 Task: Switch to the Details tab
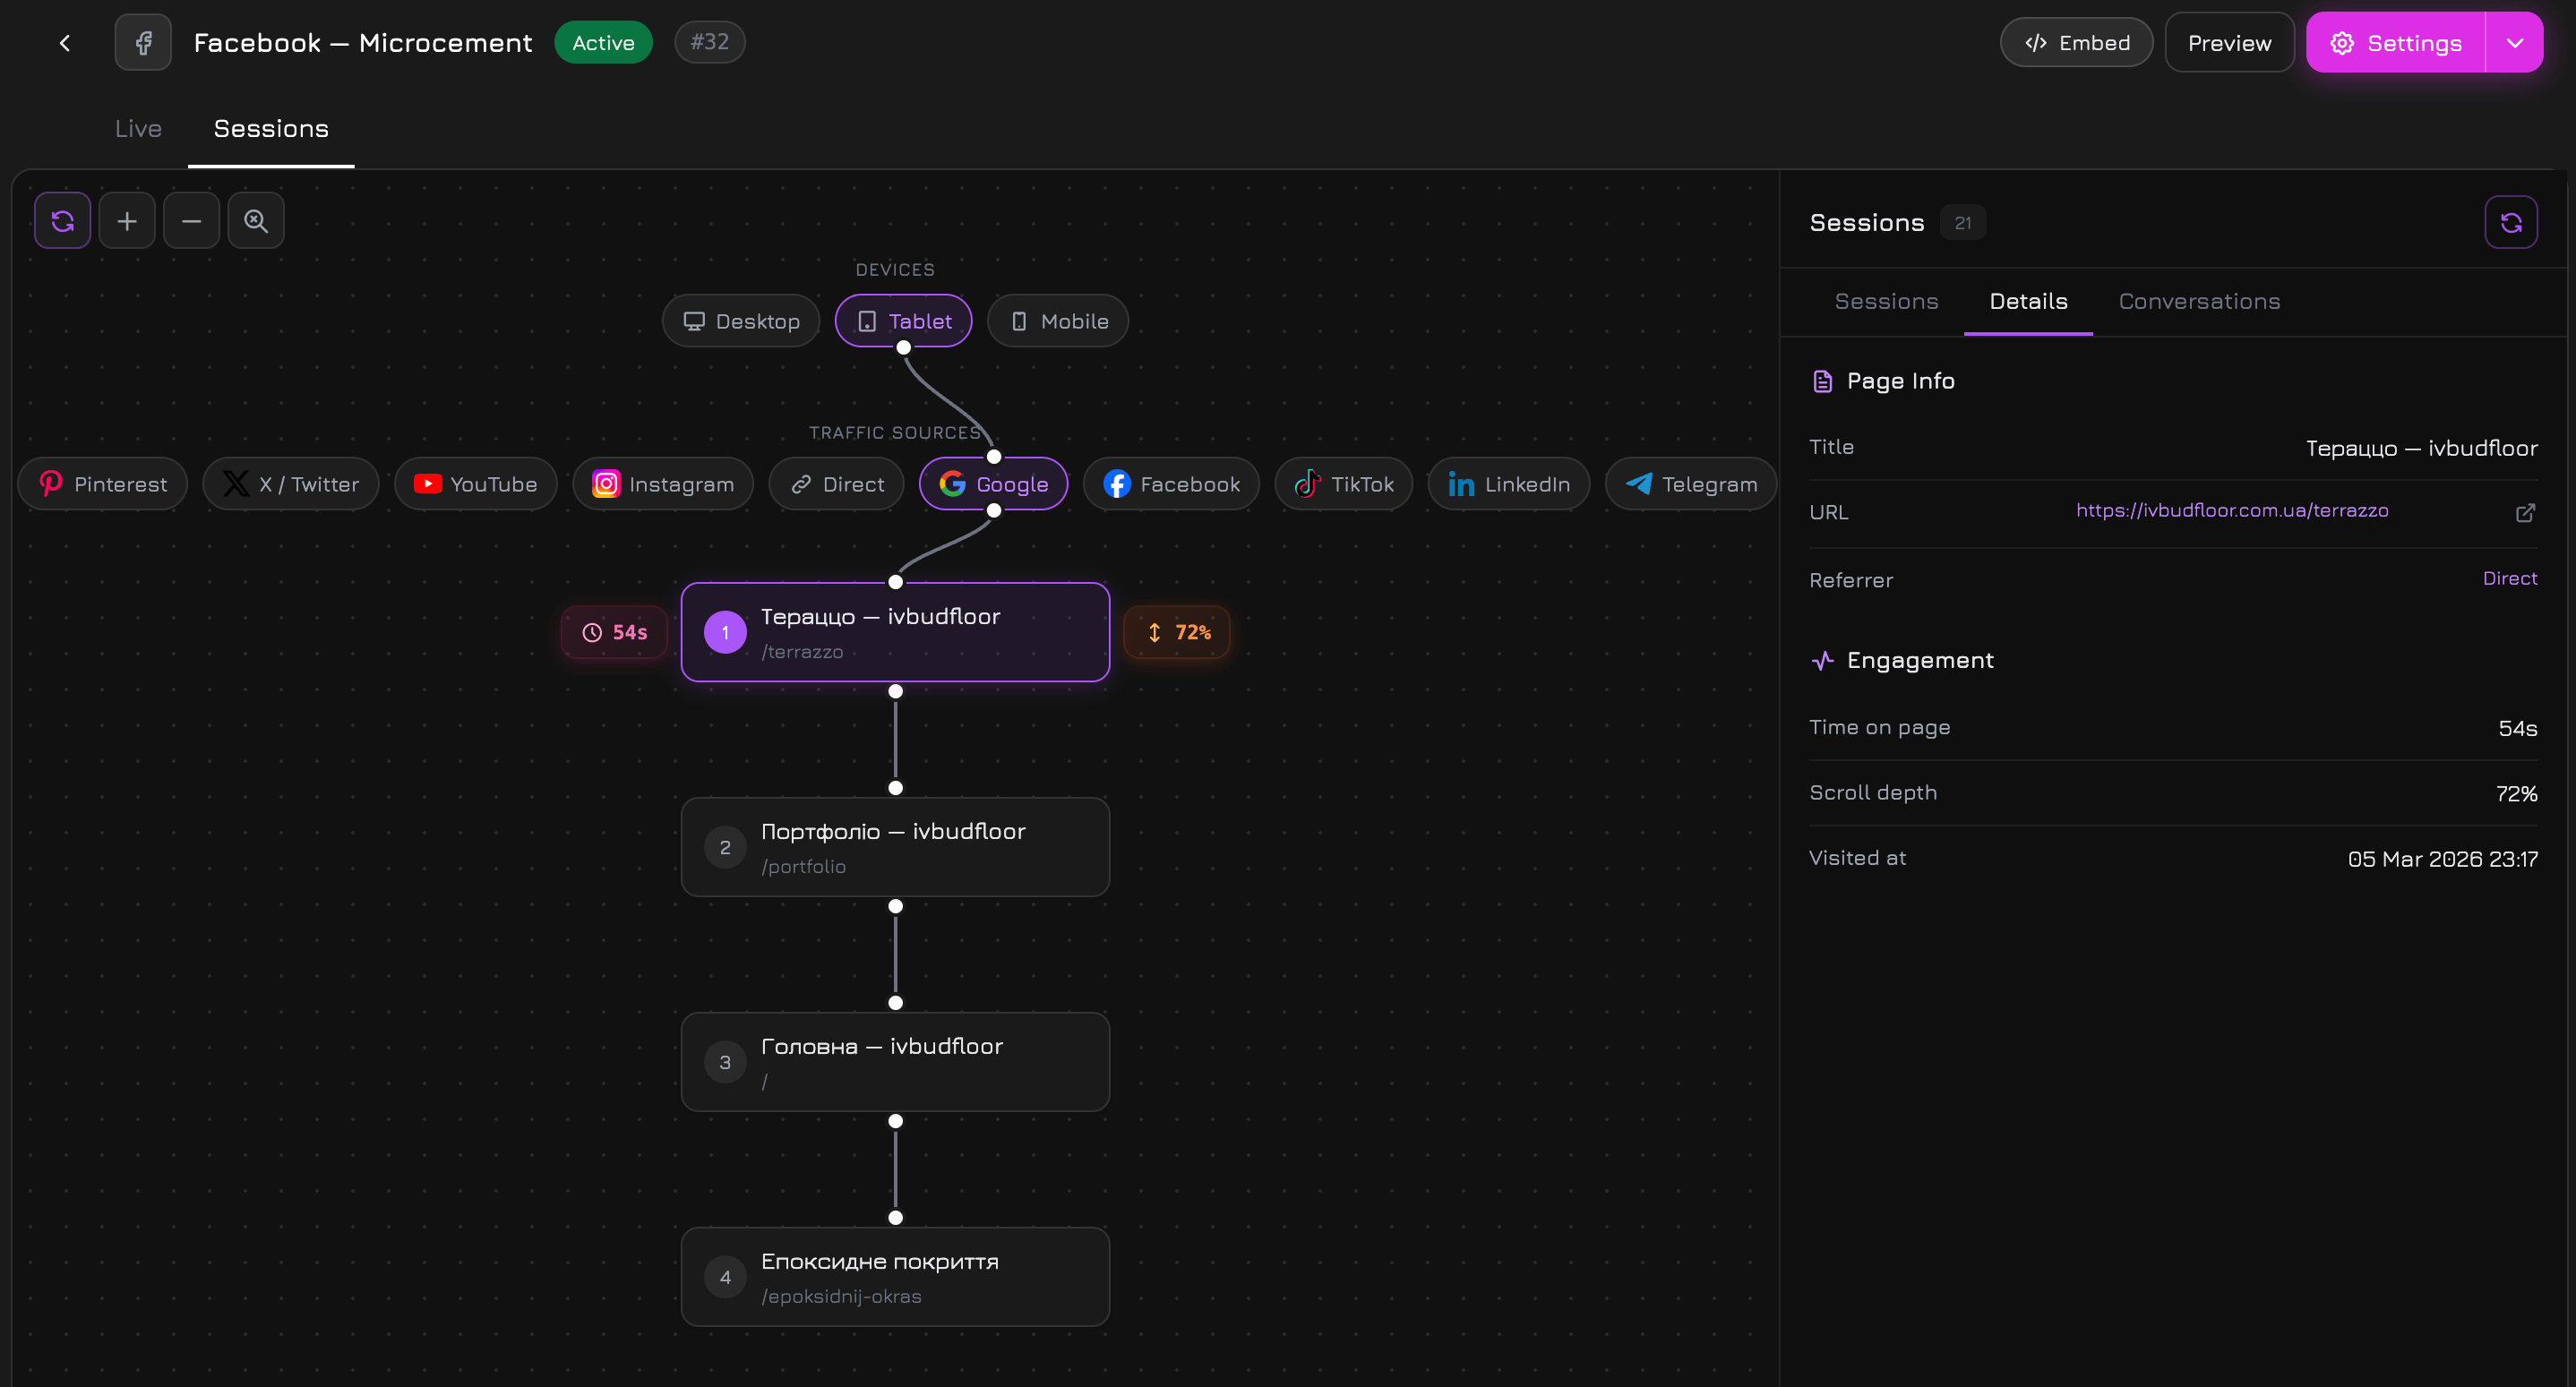2028,301
